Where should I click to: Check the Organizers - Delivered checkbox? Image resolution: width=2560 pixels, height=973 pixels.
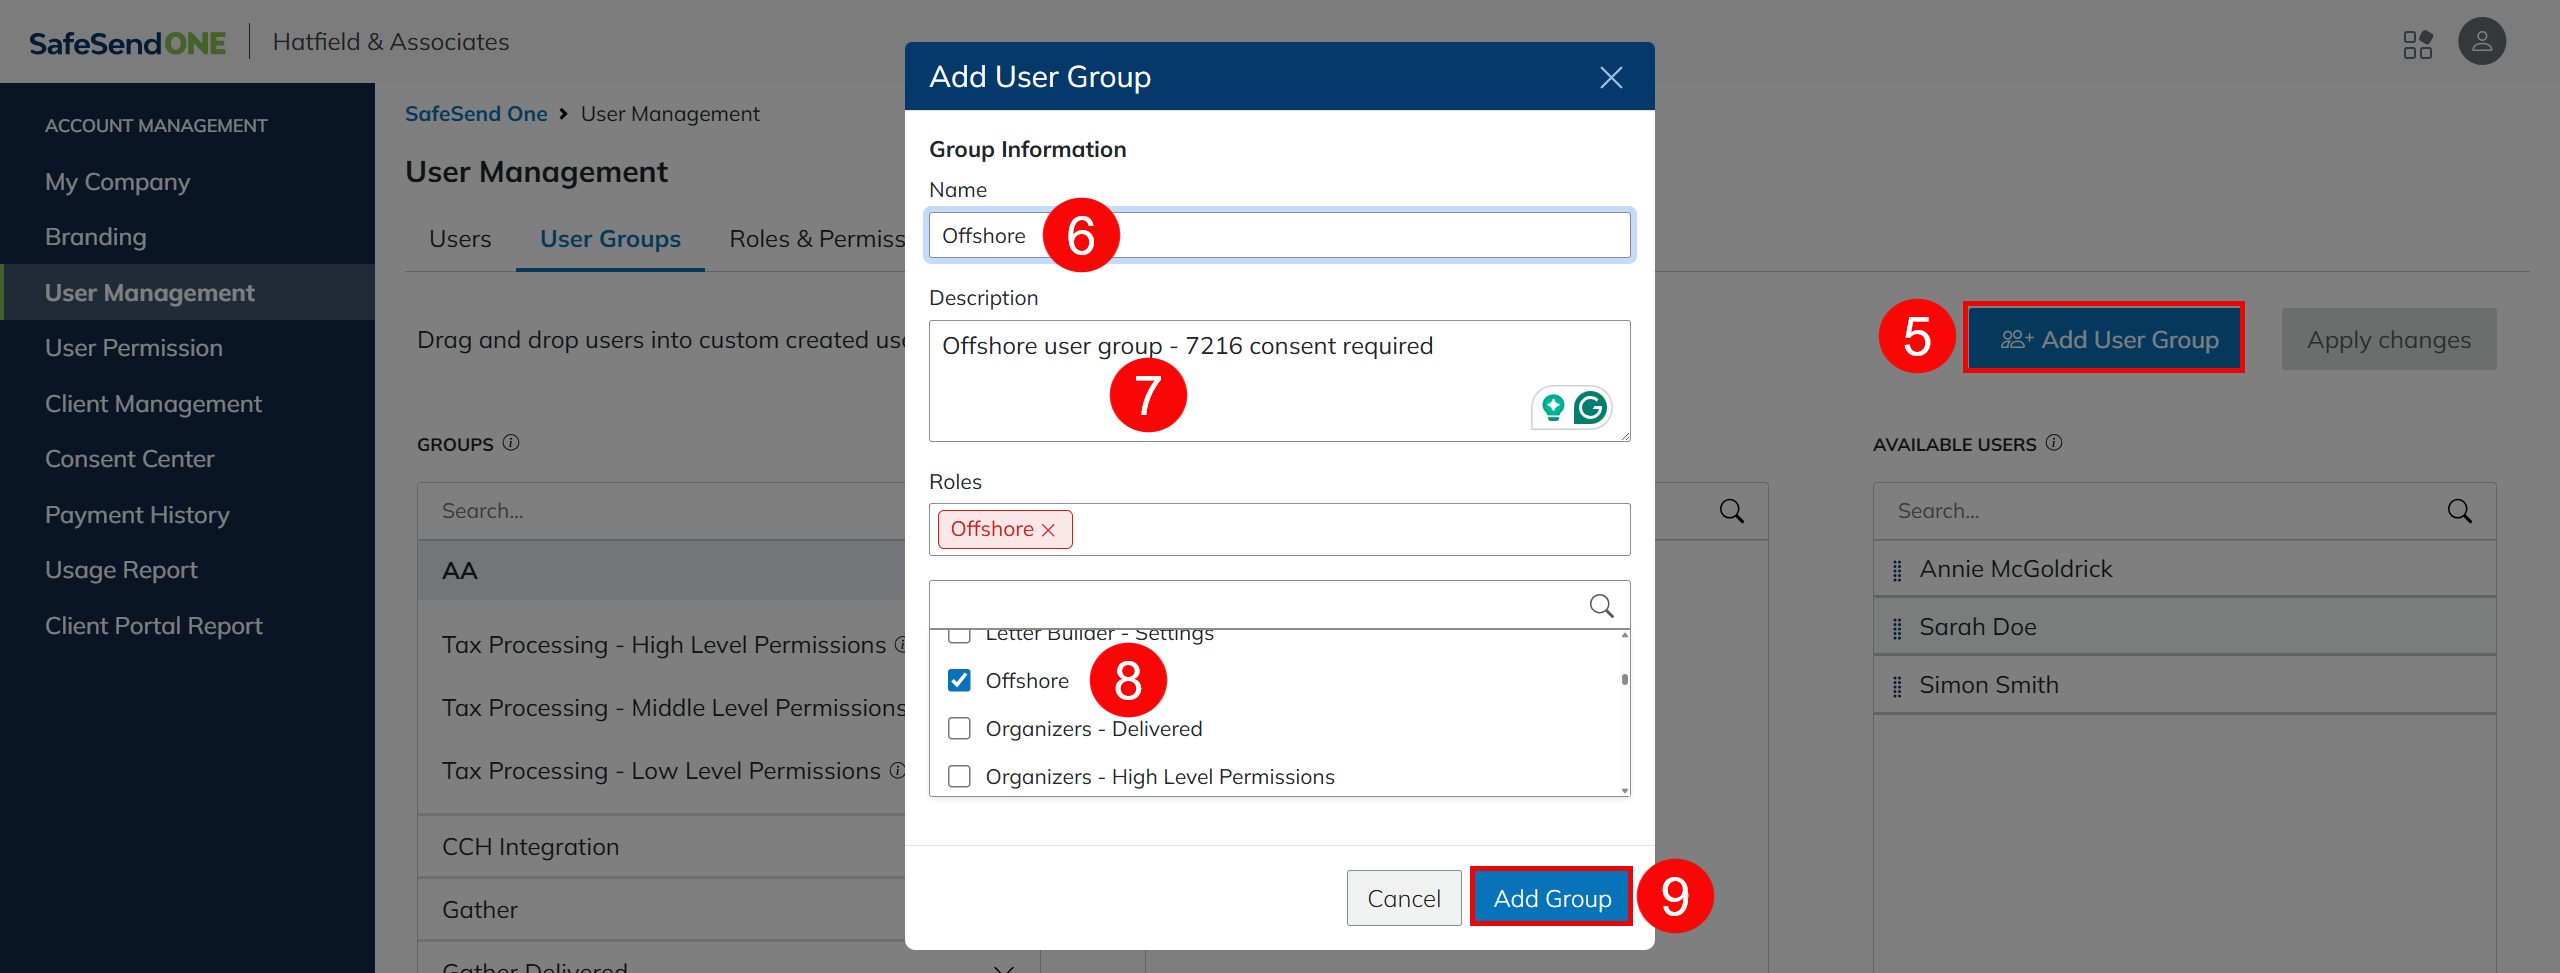pos(959,729)
